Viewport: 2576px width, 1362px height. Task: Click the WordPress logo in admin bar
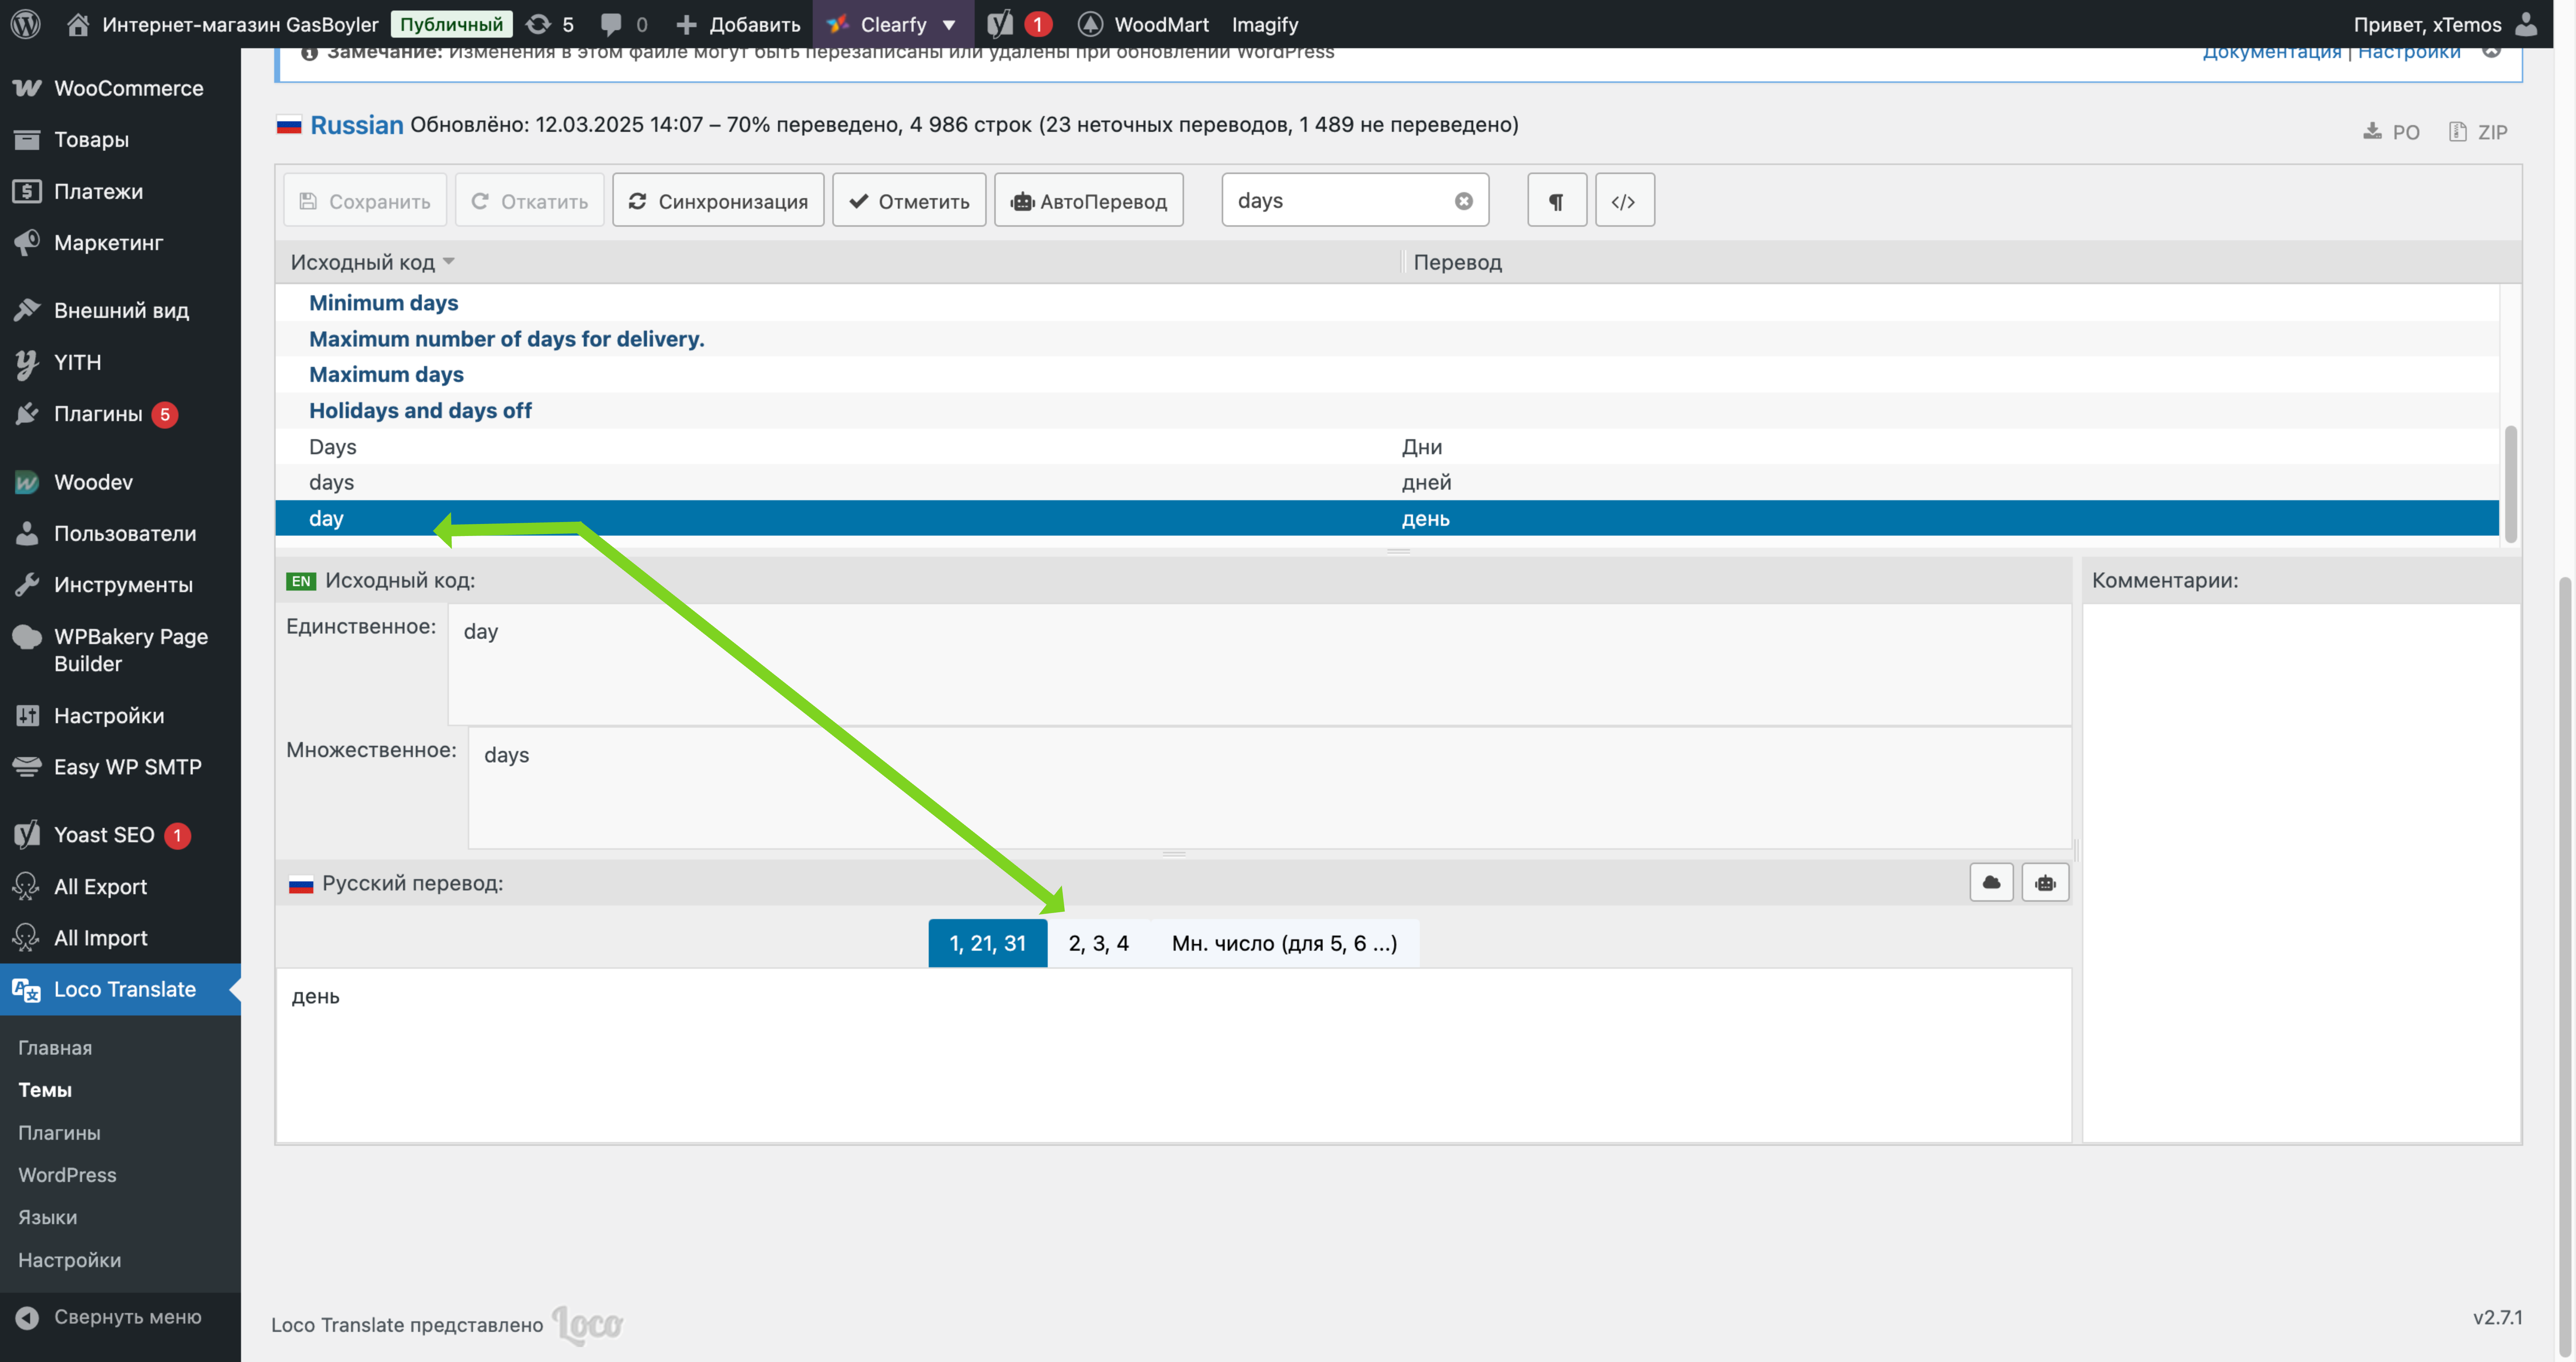click(x=26, y=24)
